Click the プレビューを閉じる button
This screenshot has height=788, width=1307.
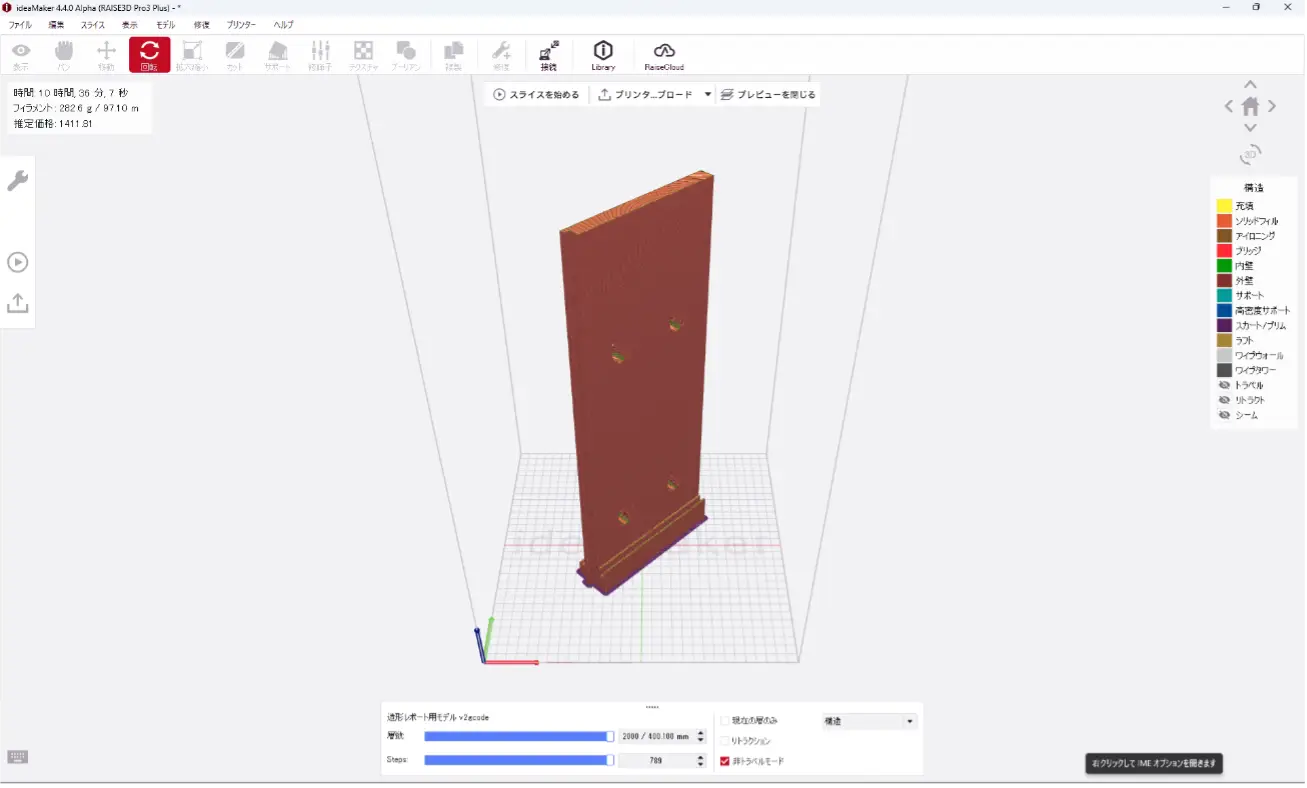(768, 95)
